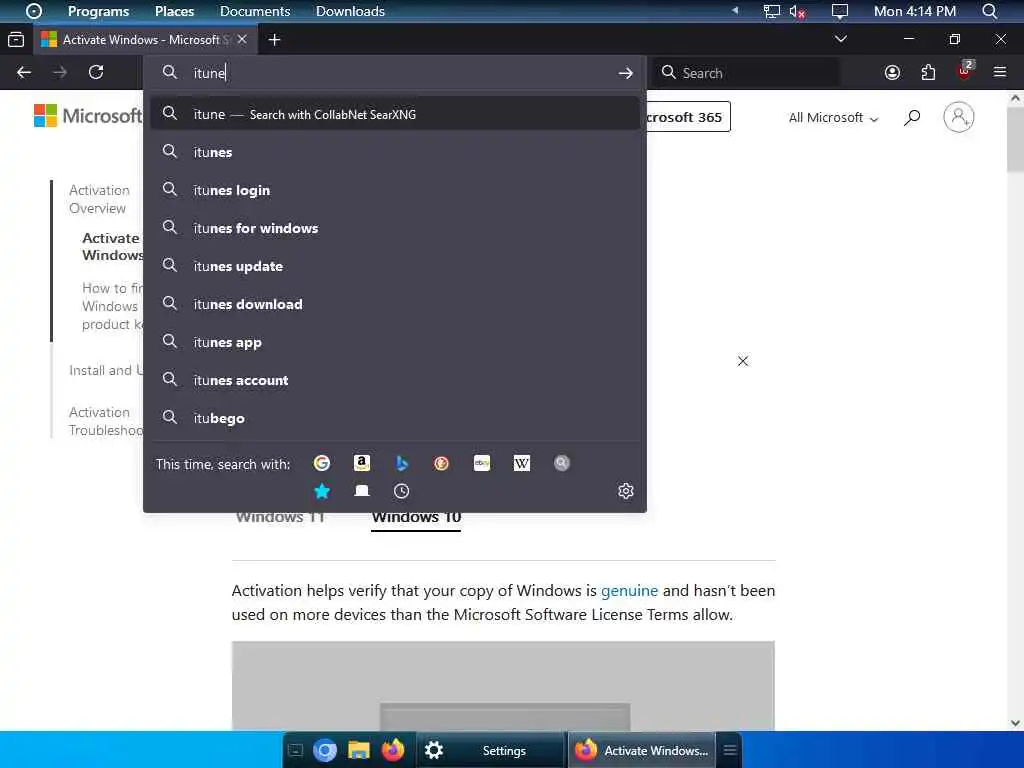The image size is (1024, 768).
Task: Open a new browser tab
Action: coord(274,40)
